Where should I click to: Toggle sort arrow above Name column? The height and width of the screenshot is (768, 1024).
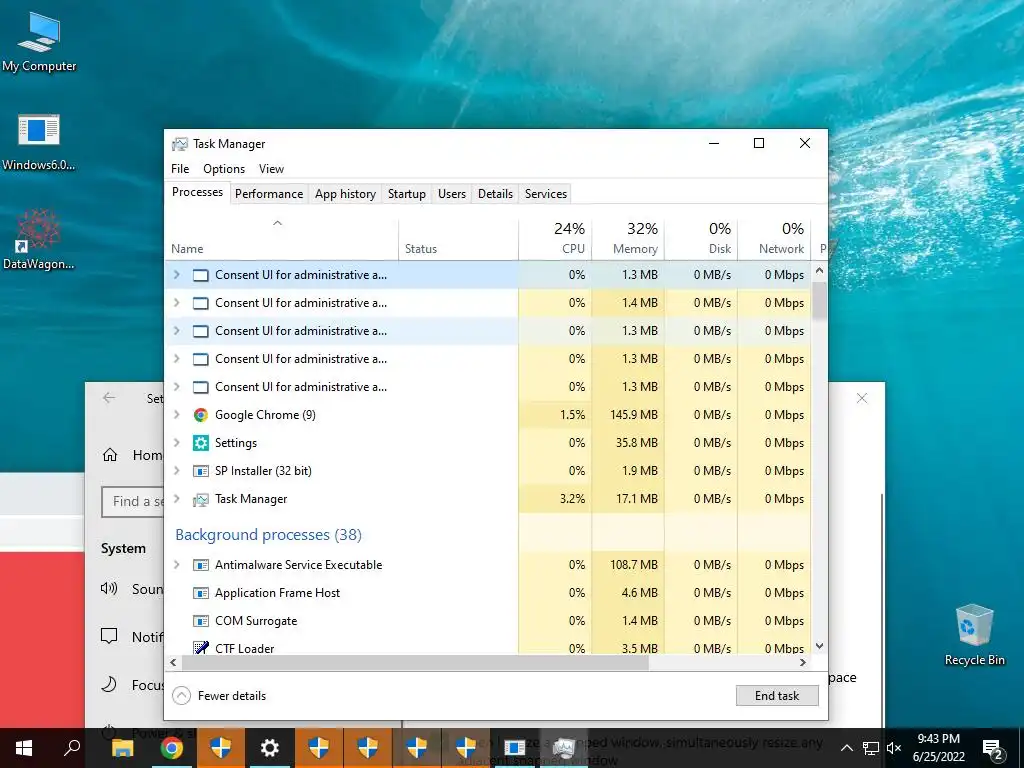click(x=278, y=223)
